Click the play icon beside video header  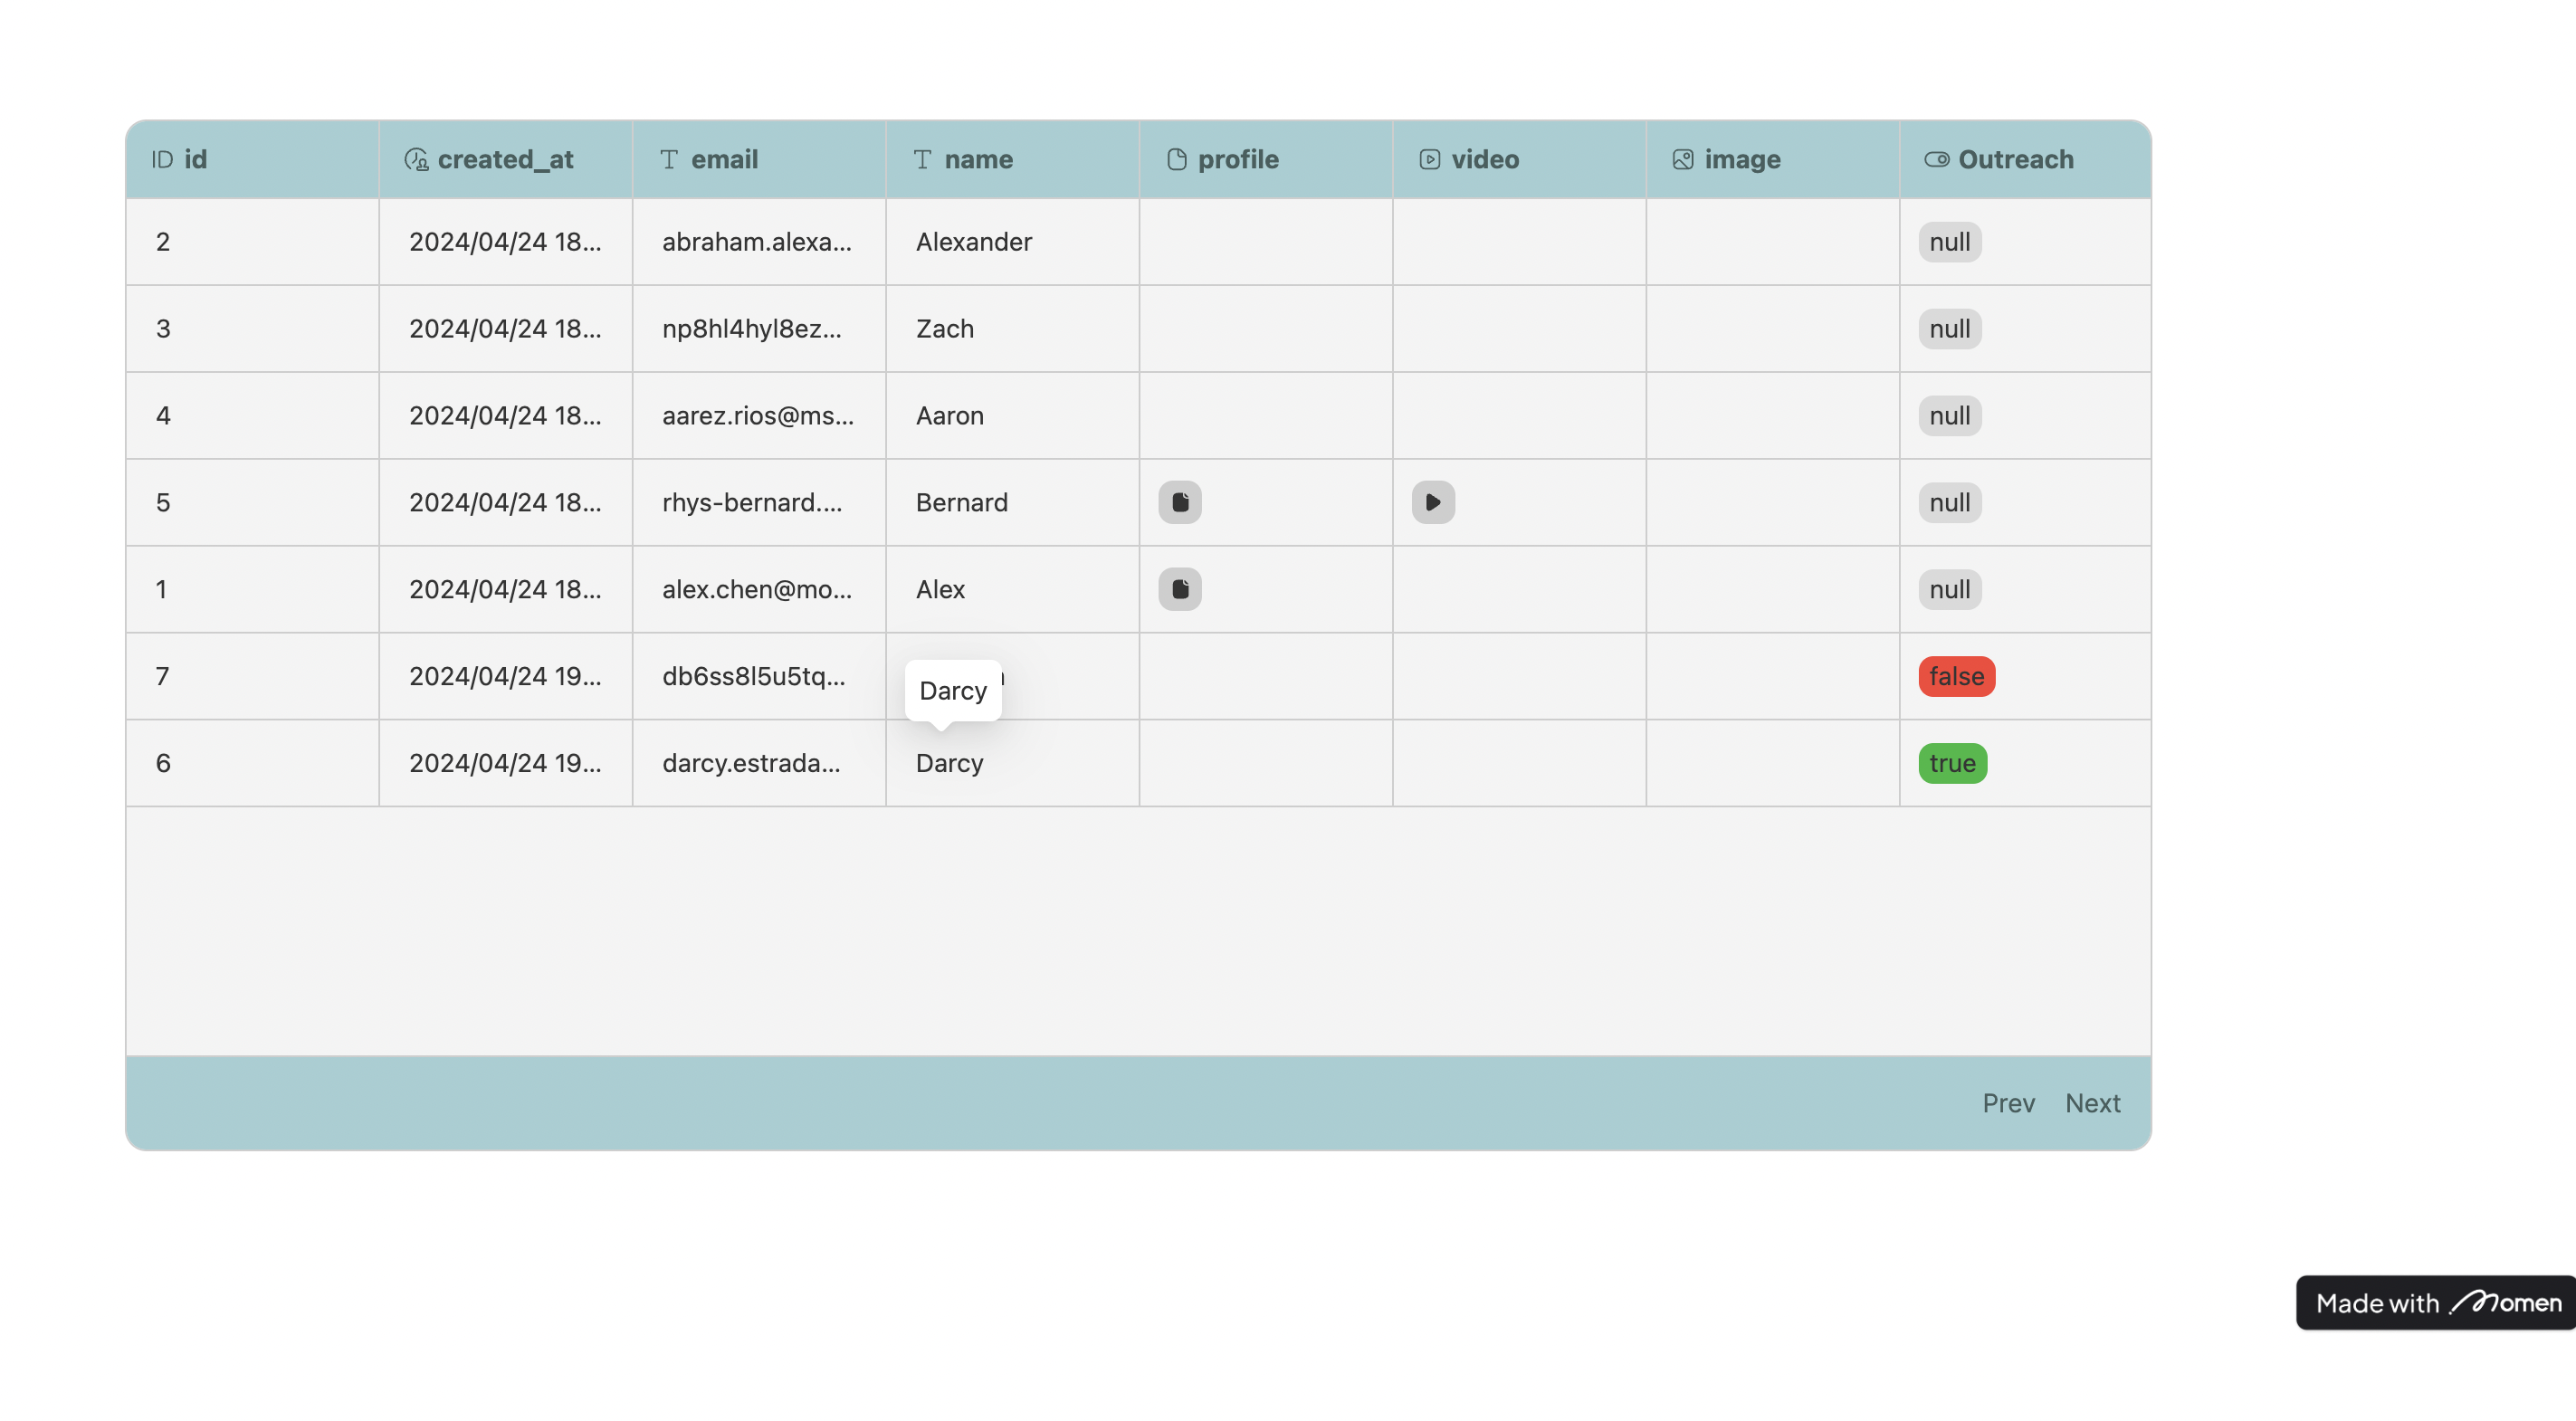[x=1430, y=160]
